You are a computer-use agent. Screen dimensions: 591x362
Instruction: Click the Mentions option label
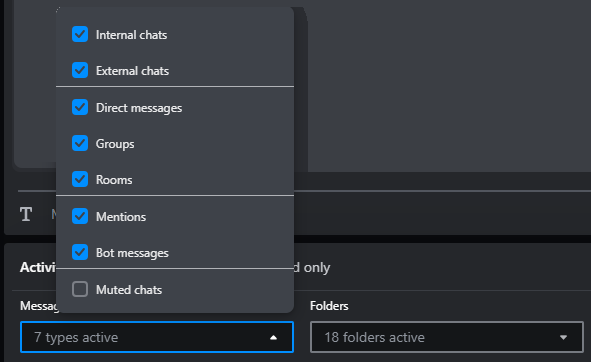pos(121,217)
